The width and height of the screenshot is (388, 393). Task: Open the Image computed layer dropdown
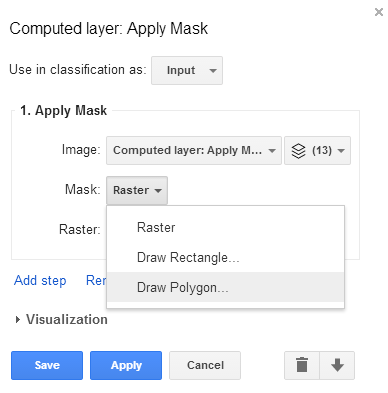coord(194,150)
